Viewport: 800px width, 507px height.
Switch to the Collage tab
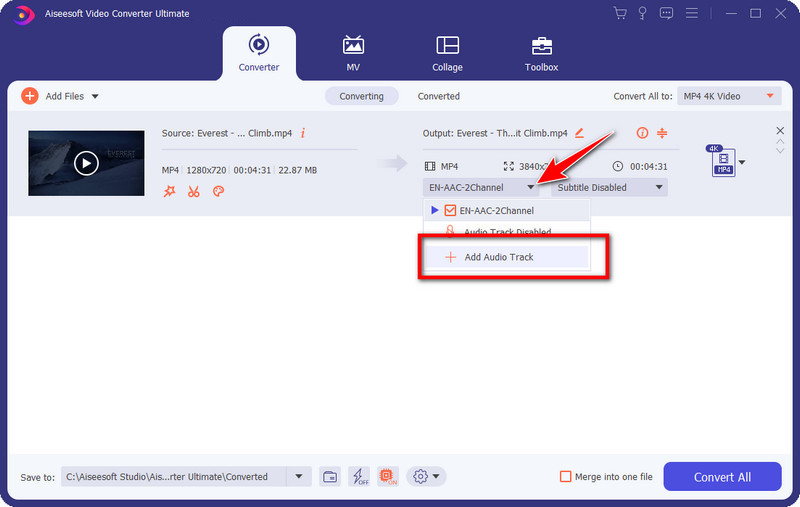pos(447,53)
